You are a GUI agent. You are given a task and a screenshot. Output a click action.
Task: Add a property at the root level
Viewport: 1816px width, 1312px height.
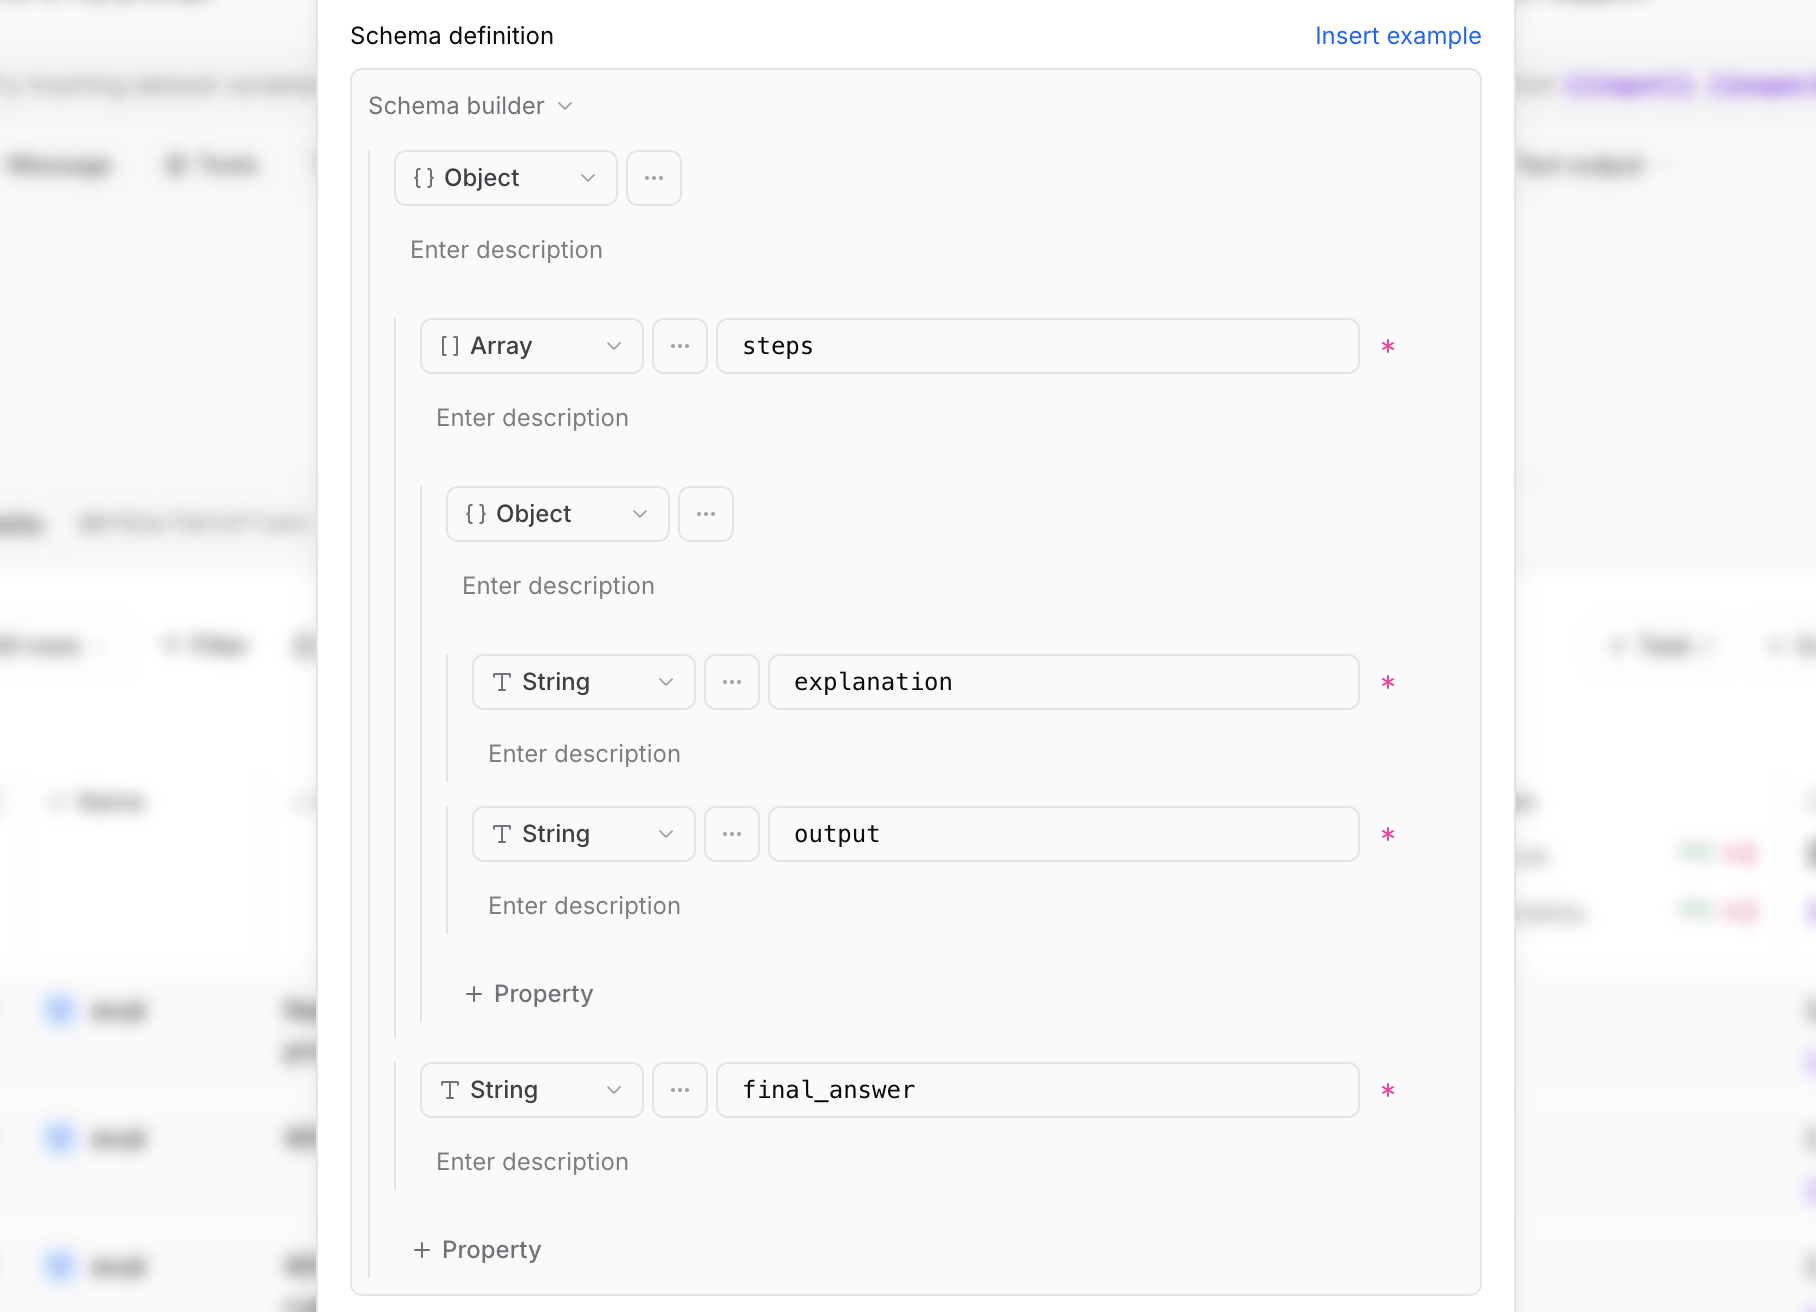coord(477,1249)
